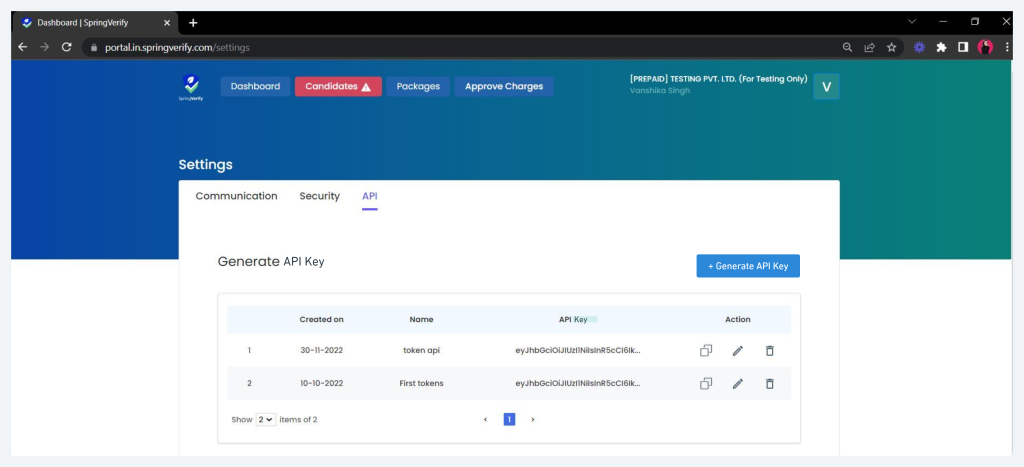The height and width of the screenshot is (467, 1024).
Task: Open the tab search chevron
Action: coord(912,22)
